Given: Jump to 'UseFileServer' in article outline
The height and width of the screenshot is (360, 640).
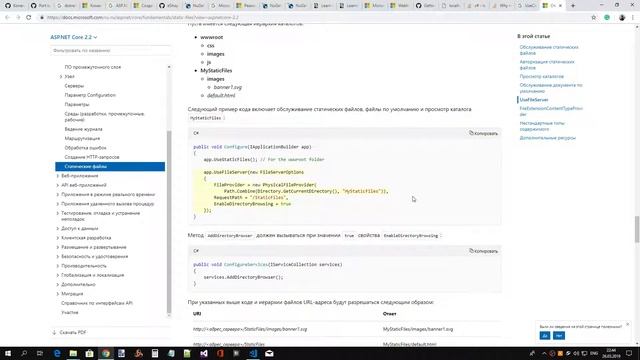Looking at the screenshot, I should pos(534,100).
